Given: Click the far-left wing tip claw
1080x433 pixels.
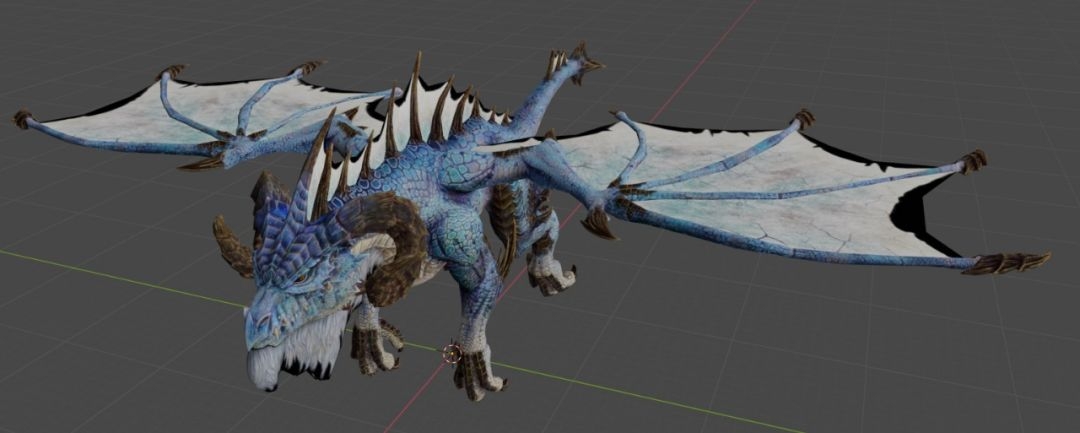Looking at the screenshot, I should 21,119.
